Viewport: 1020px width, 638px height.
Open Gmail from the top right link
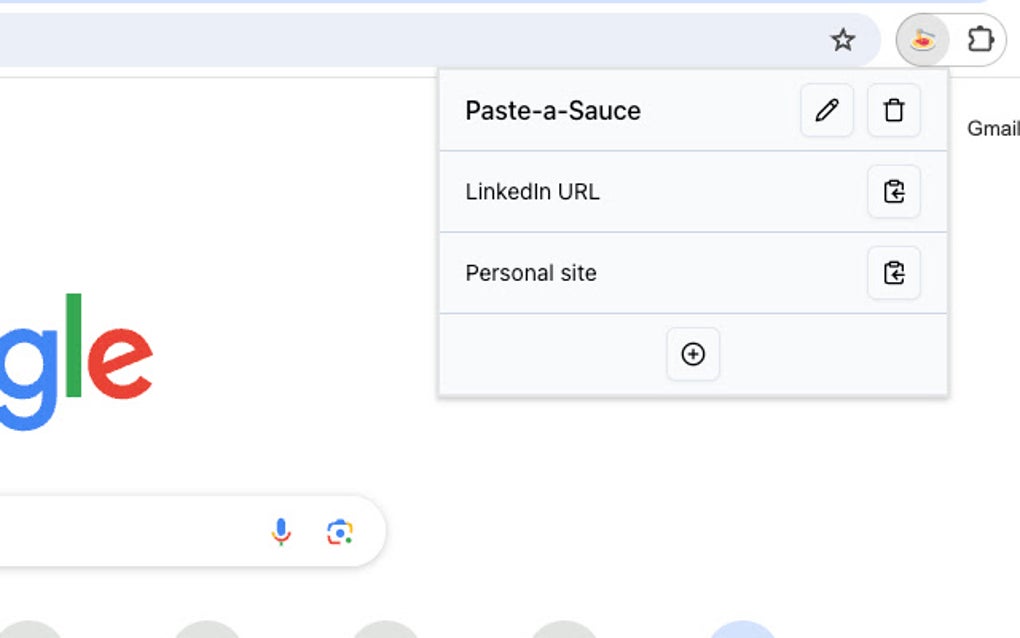pyautogui.click(x=992, y=128)
